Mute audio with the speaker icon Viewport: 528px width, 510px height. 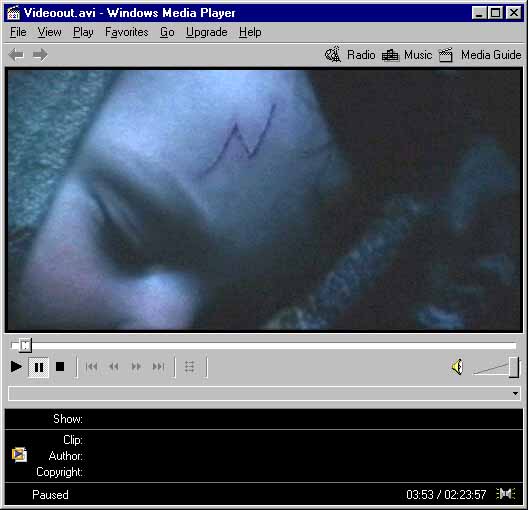tap(457, 367)
